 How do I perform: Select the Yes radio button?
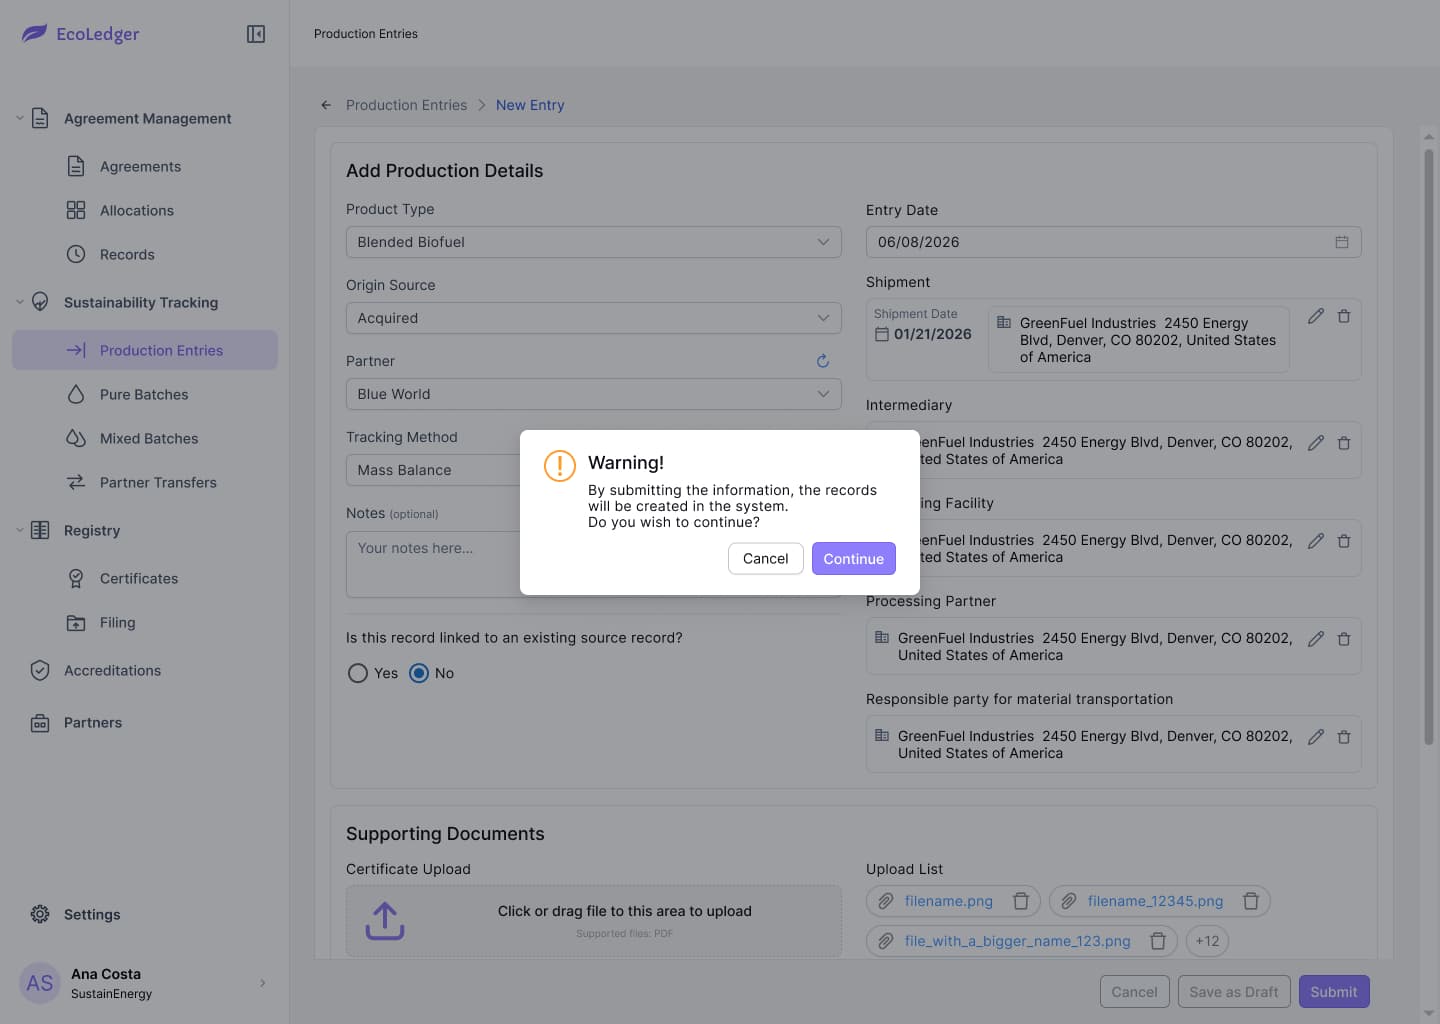[358, 673]
